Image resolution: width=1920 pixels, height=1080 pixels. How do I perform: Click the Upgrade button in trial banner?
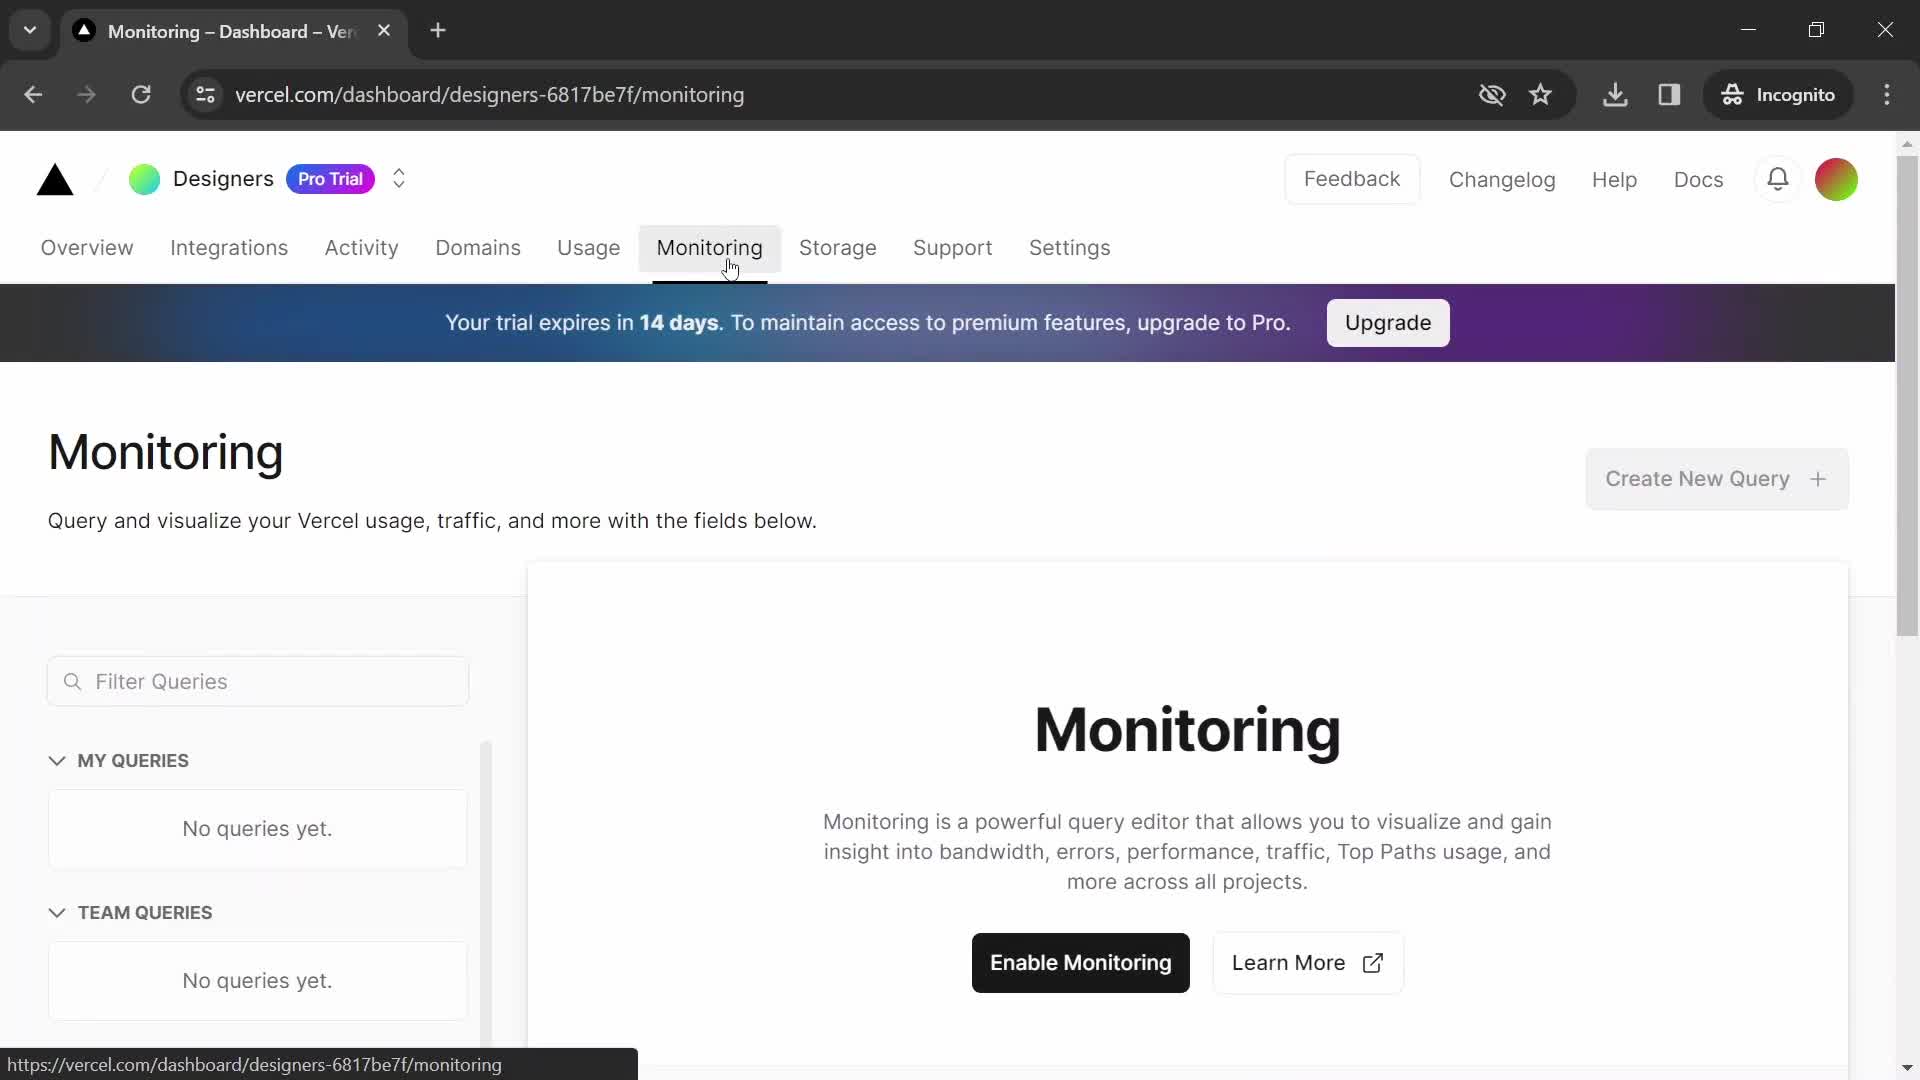pos(1387,322)
